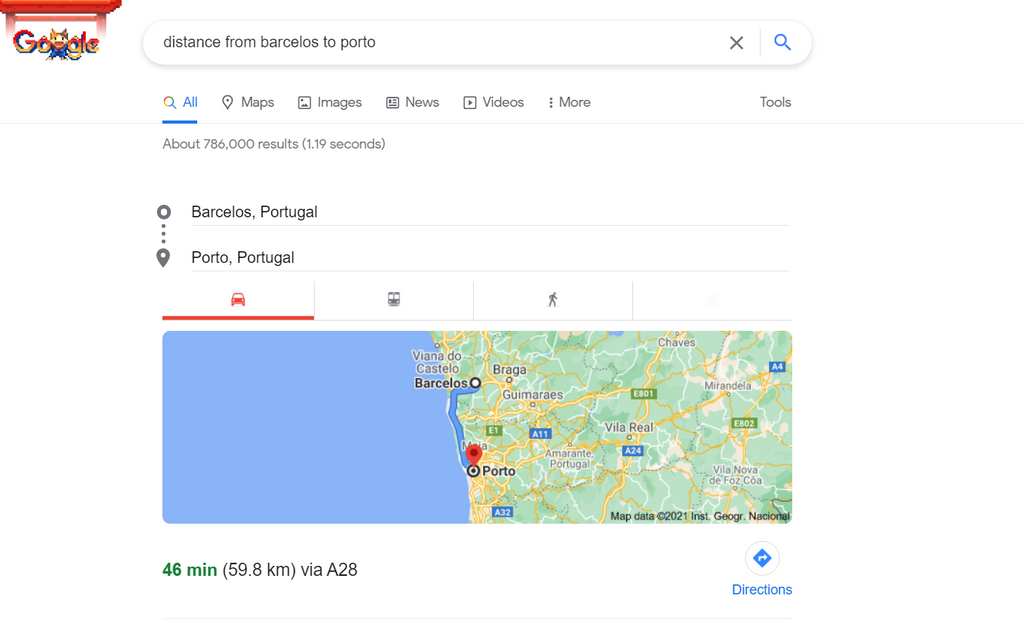Select the faded cycling travel mode

point(713,300)
